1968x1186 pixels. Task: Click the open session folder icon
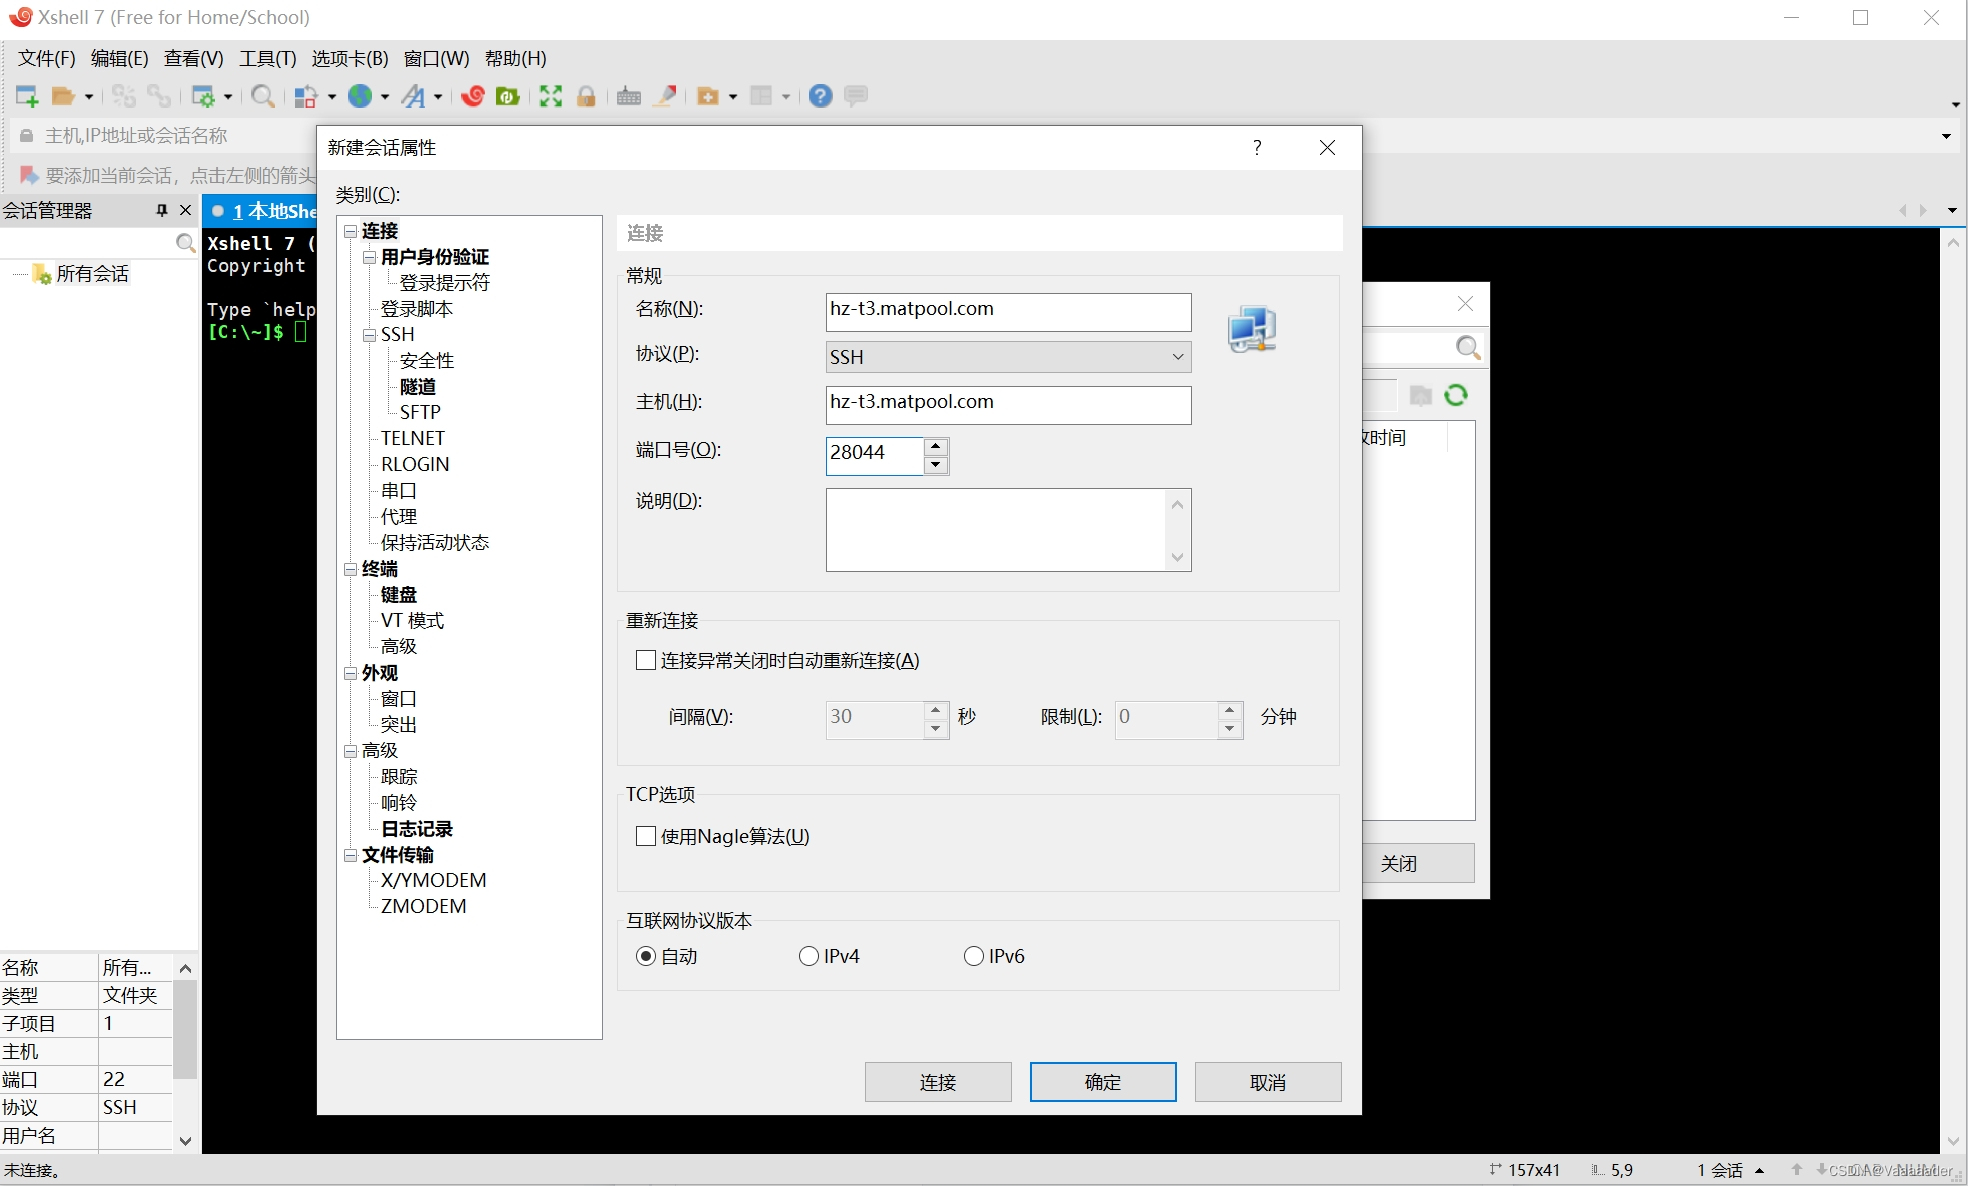[x=64, y=96]
